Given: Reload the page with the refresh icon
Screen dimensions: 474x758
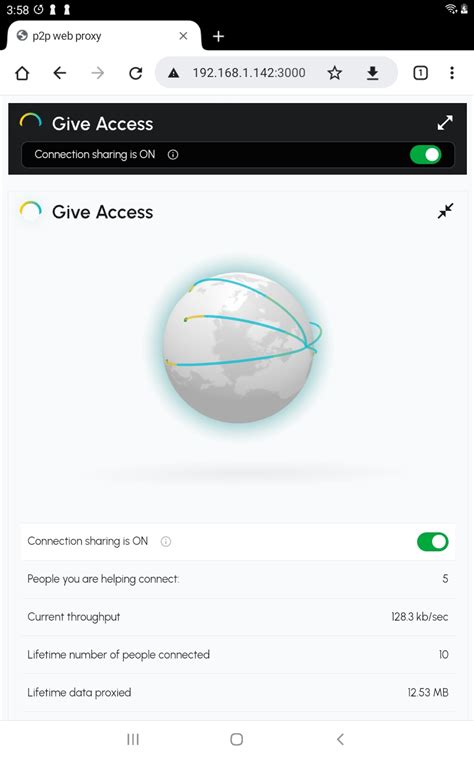Looking at the screenshot, I should click(136, 73).
